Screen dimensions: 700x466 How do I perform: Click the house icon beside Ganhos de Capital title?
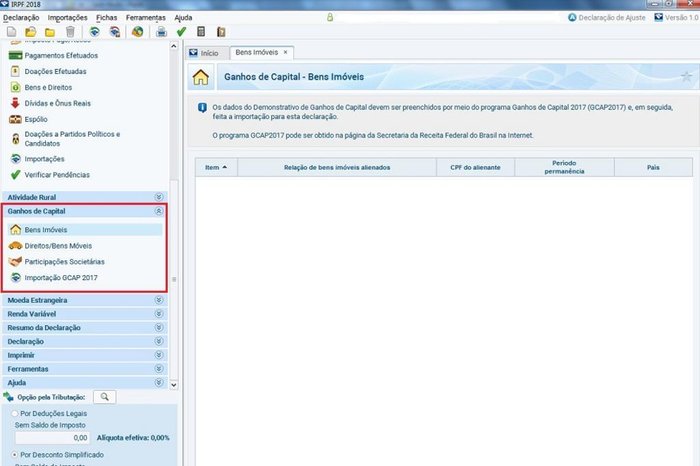[x=201, y=77]
